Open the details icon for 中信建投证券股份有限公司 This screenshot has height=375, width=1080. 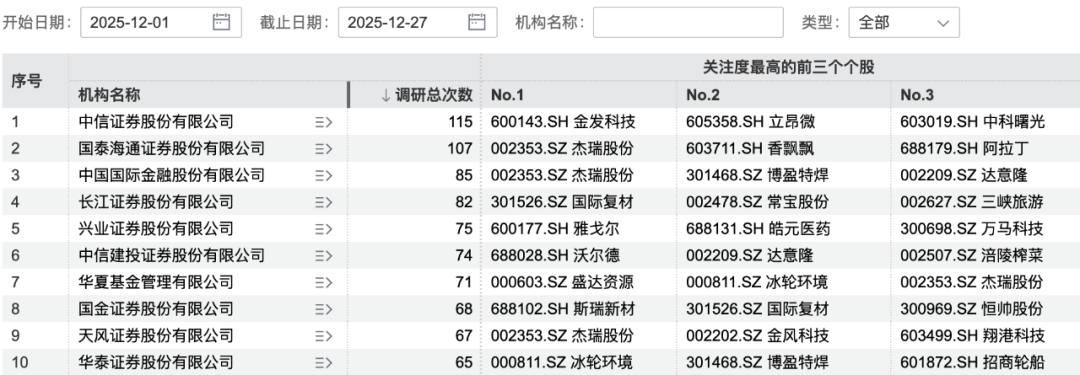coord(324,256)
